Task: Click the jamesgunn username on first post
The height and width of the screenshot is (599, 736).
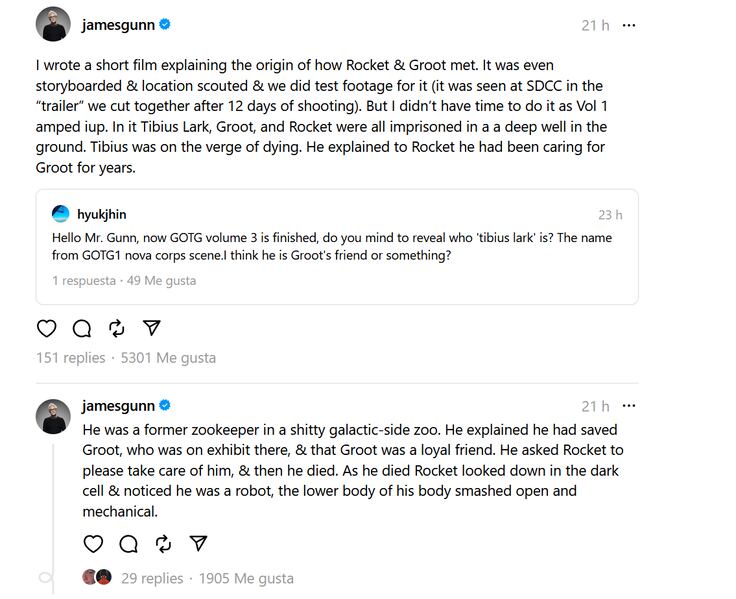Action: [118, 24]
